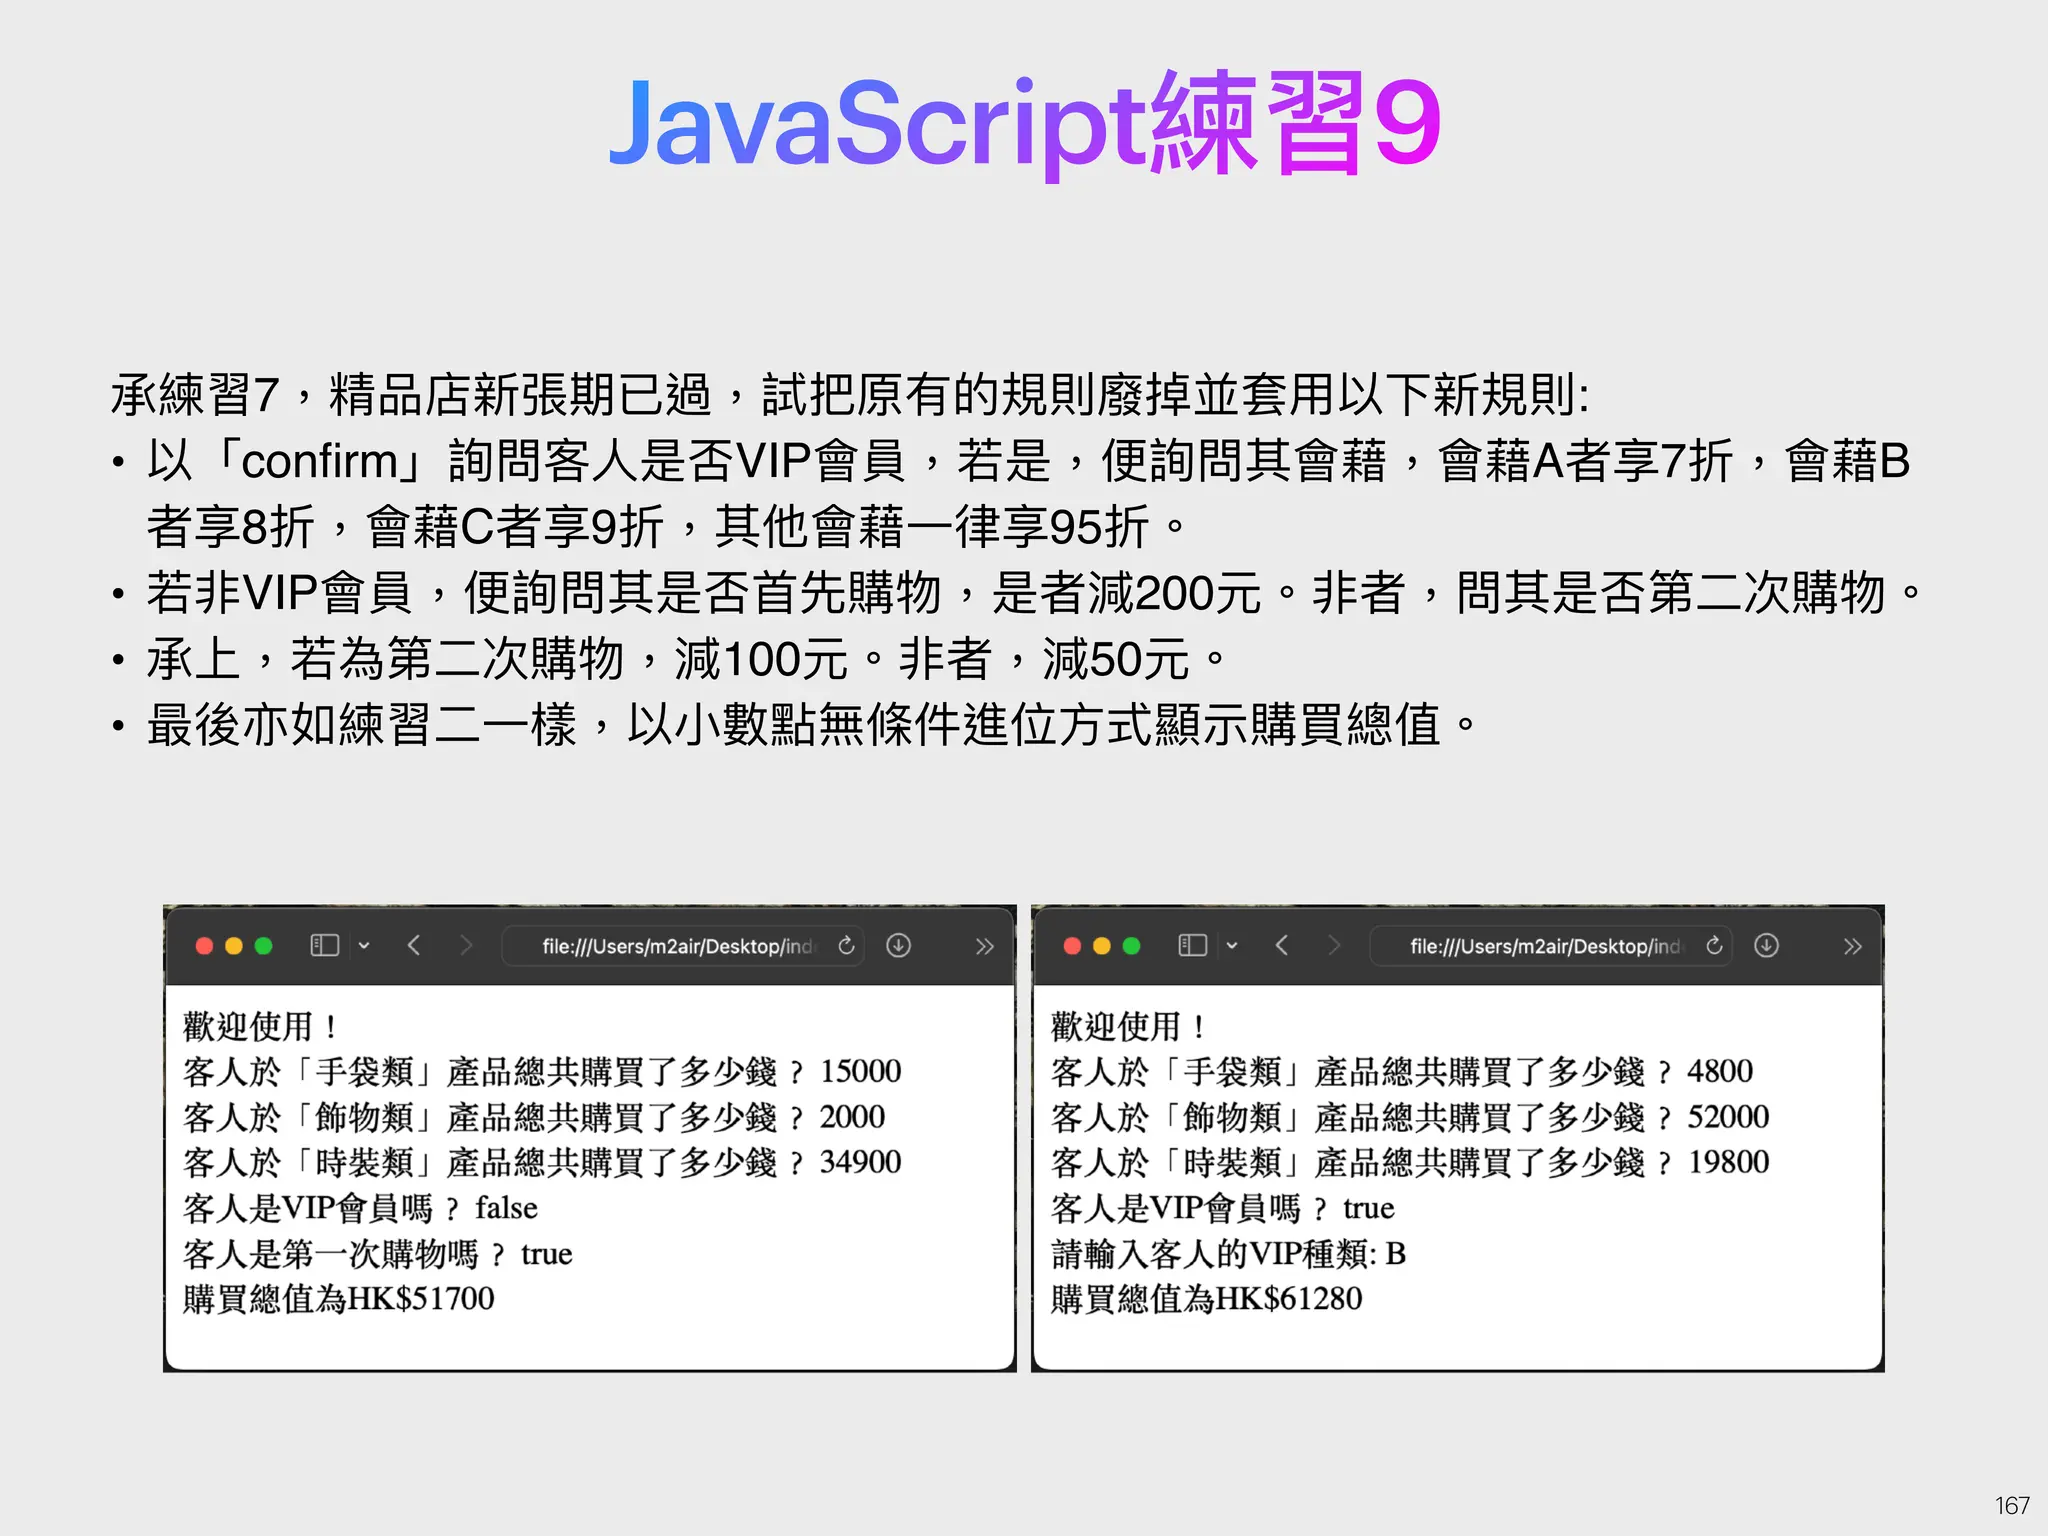Click the line '客人是VIP會員嗎？ true'
Screen dimensions: 2048x1536
(1223, 1207)
